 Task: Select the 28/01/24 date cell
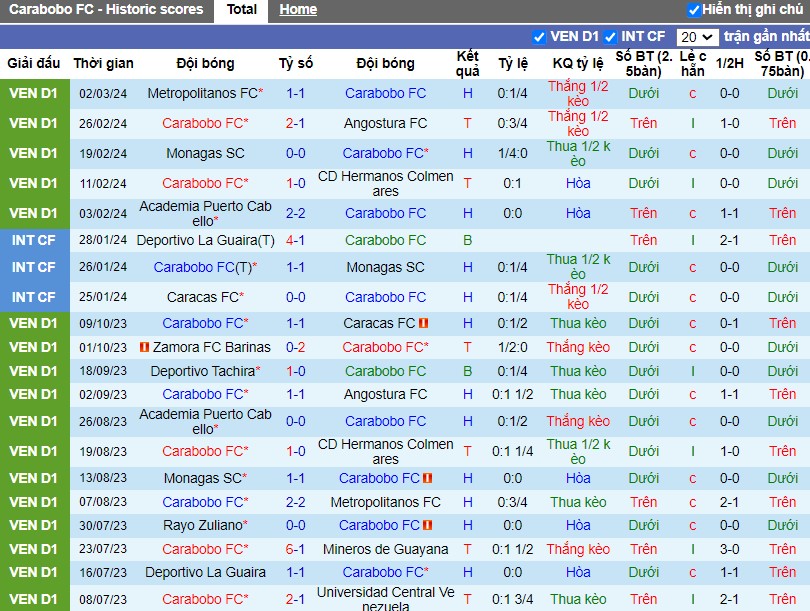[x=103, y=240]
